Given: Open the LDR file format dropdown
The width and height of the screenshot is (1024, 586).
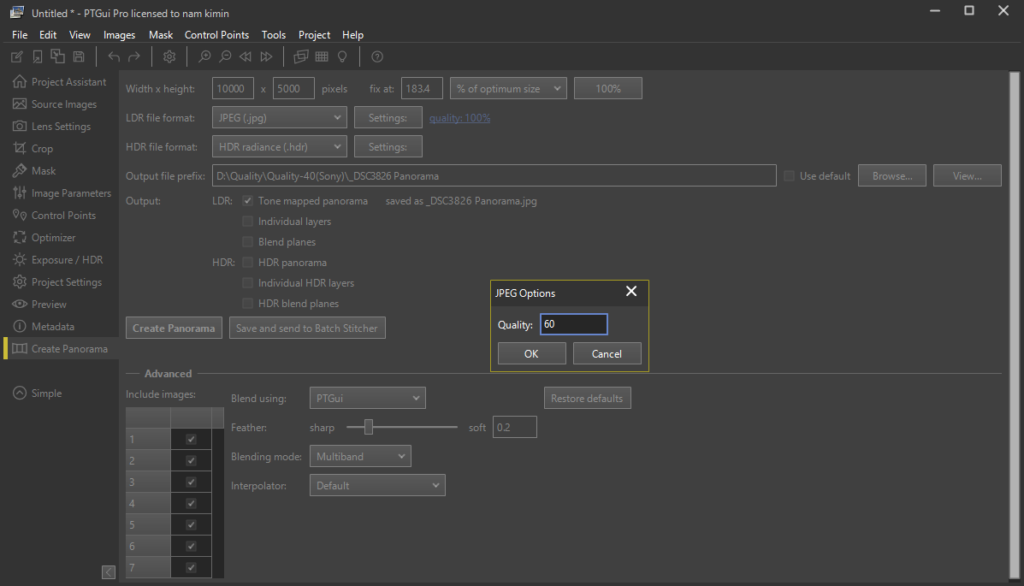Looking at the screenshot, I should click(x=280, y=118).
